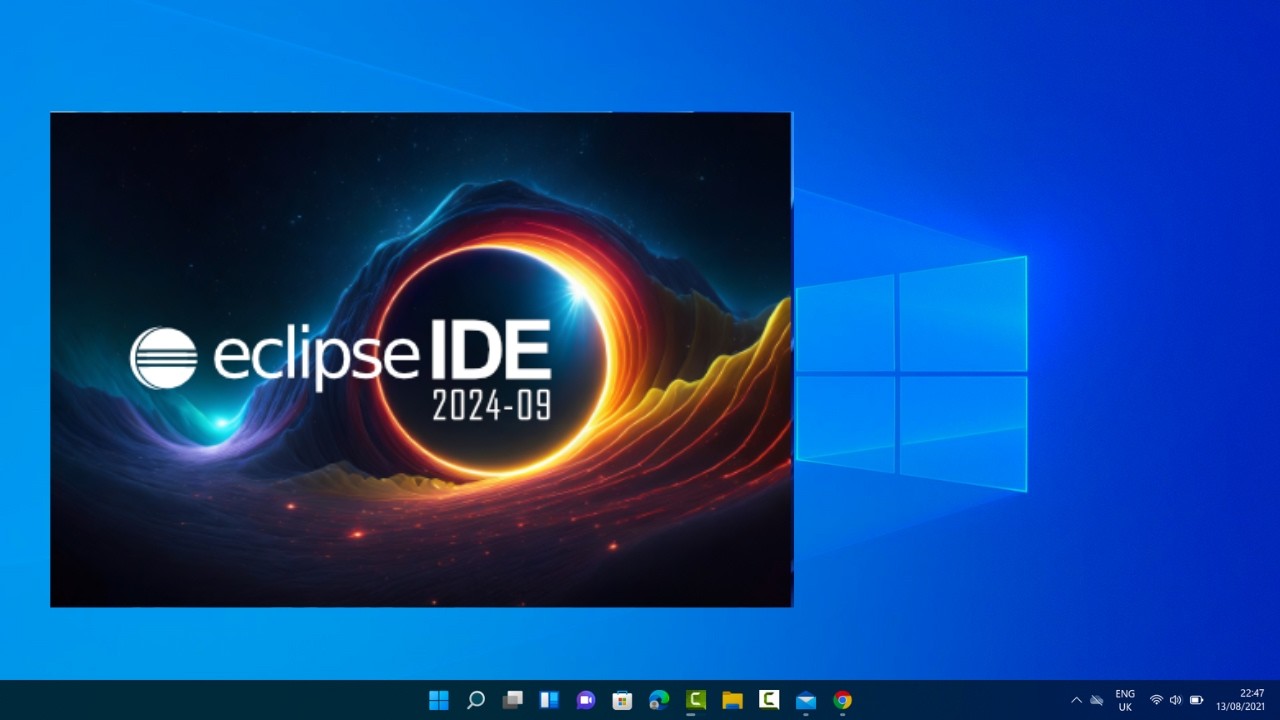Viewport: 1280px width, 720px height.
Task: Open the Mail app envelope icon
Action: point(806,700)
